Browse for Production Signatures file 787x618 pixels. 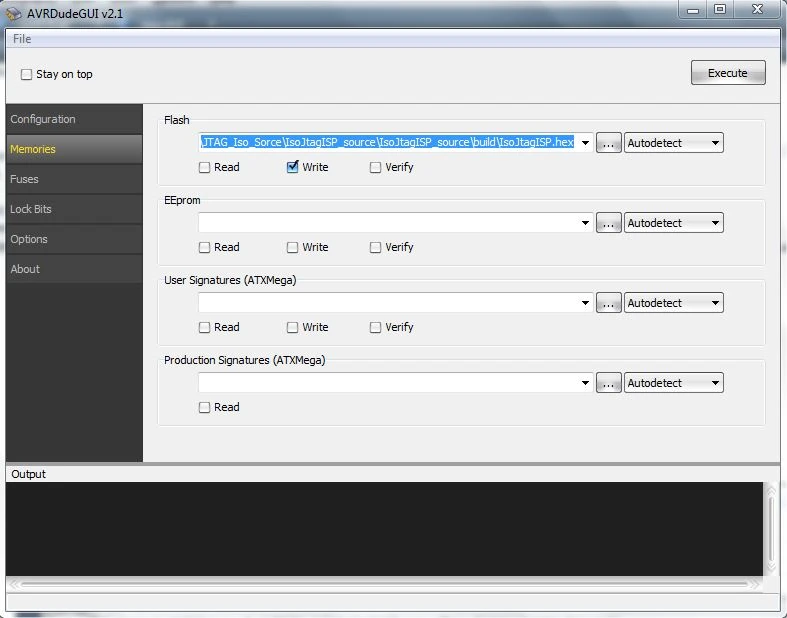tap(608, 383)
